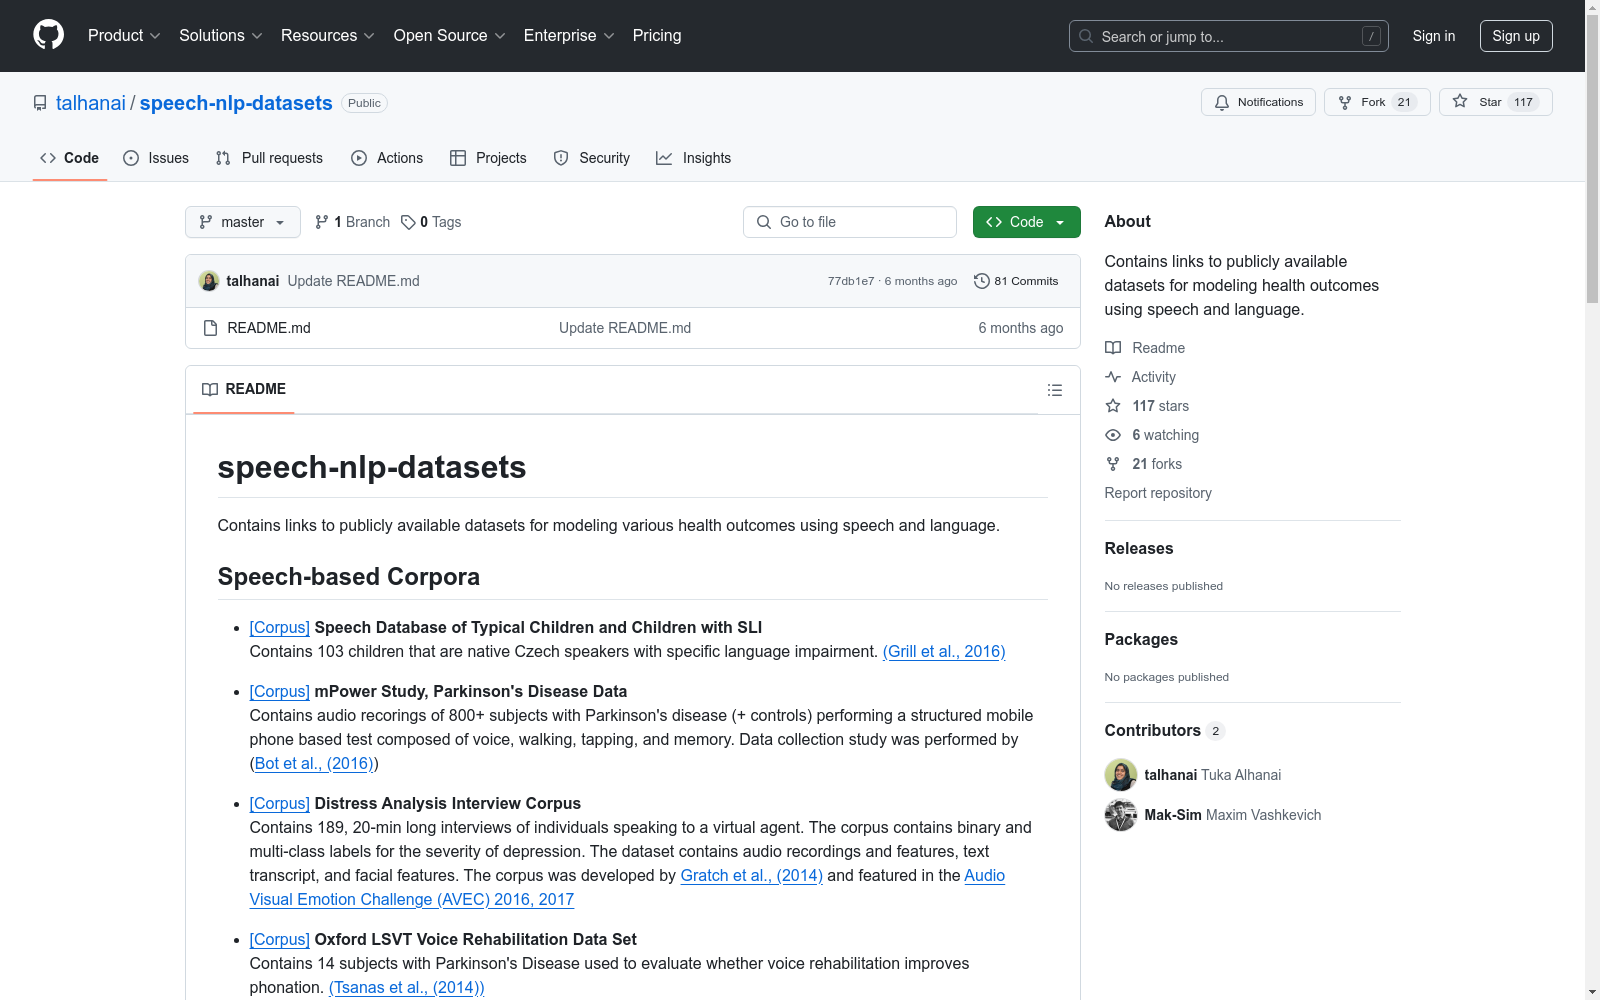Screen dimensions: 1600x1000
Task: Open the Corpus link for Speech Database of Typical Children
Action: 280,627
